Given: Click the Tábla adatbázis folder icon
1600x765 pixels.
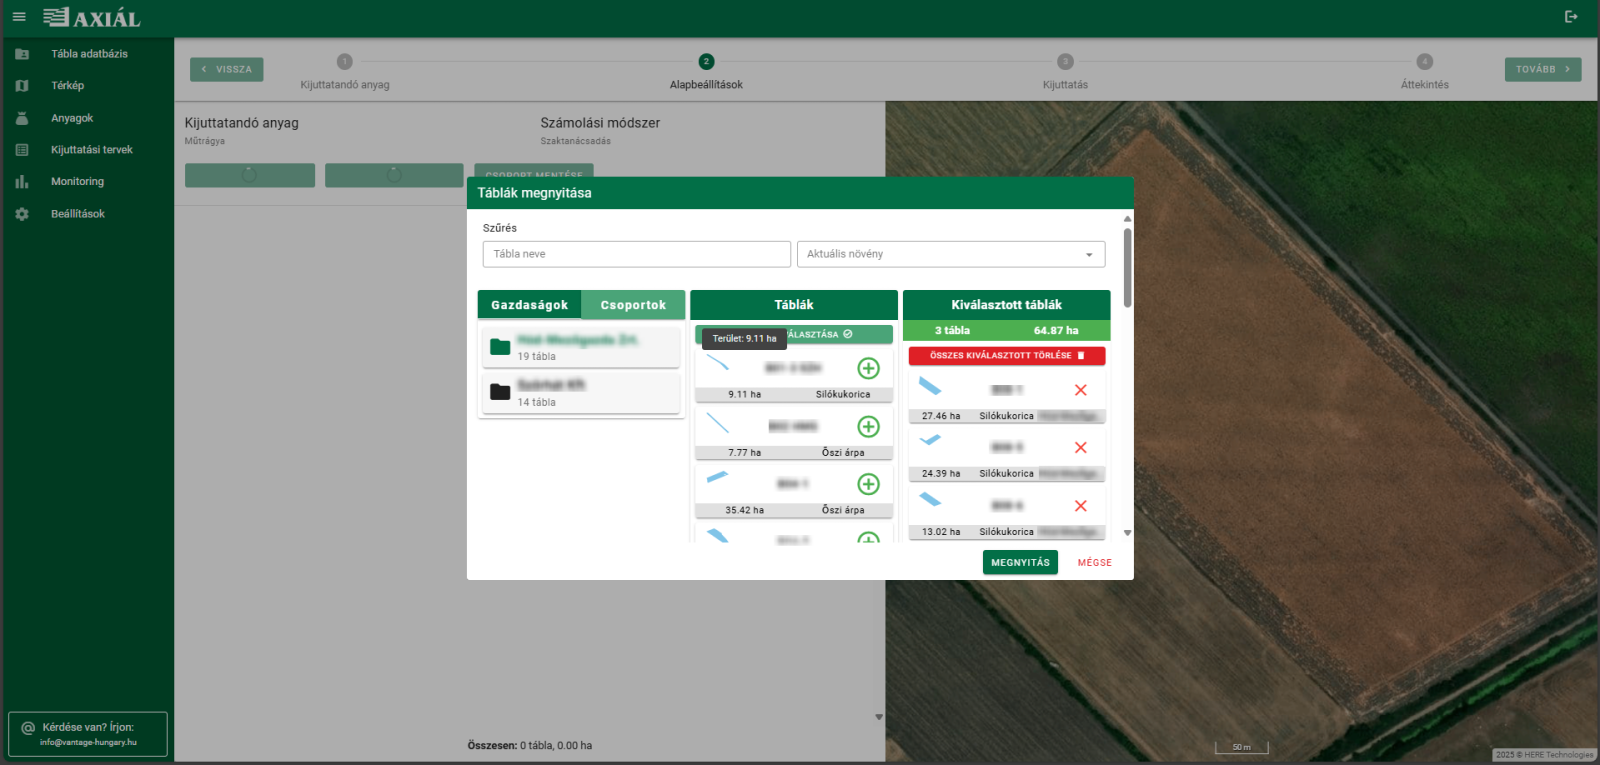Looking at the screenshot, I should click(x=22, y=54).
